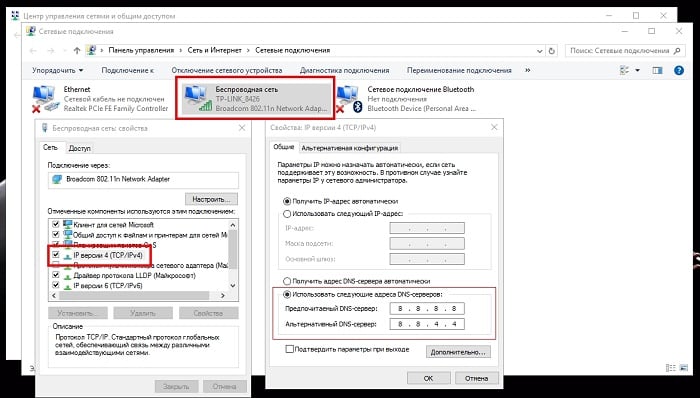
Task: Click the Панель управления breadcrumb
Action: click(x=141, y=51)
